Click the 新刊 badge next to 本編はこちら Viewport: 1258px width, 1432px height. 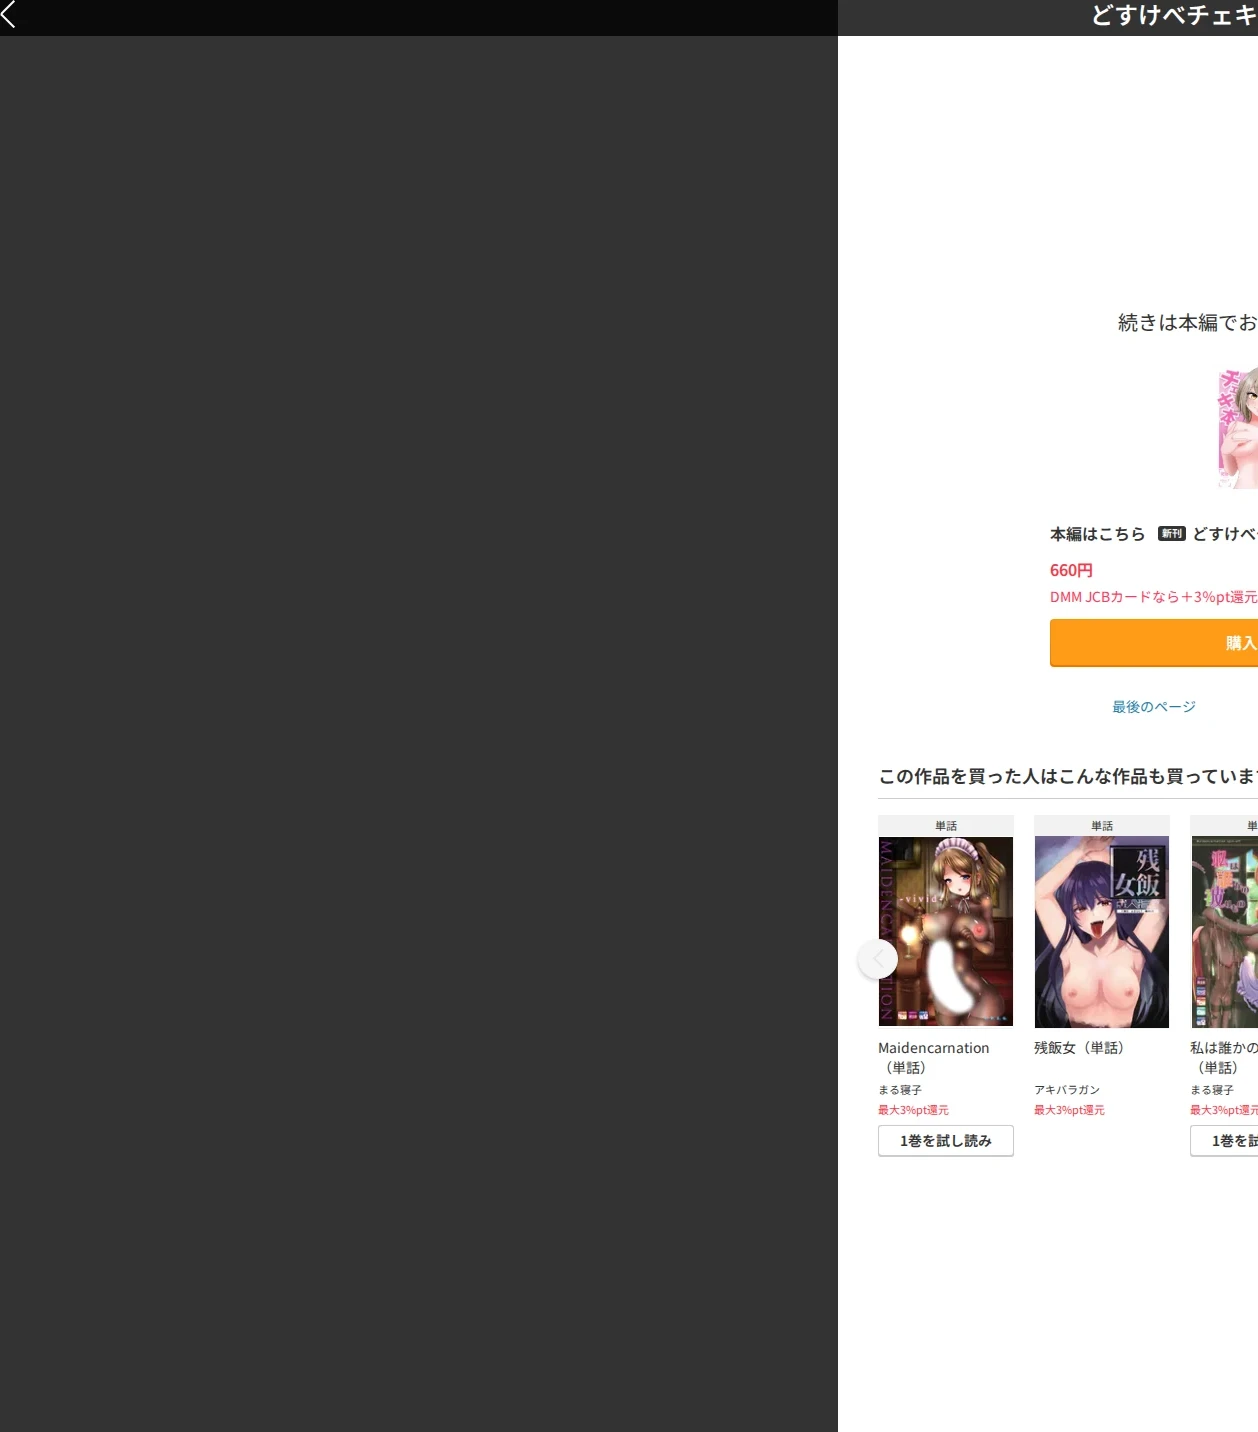[x=1172, y=534]
